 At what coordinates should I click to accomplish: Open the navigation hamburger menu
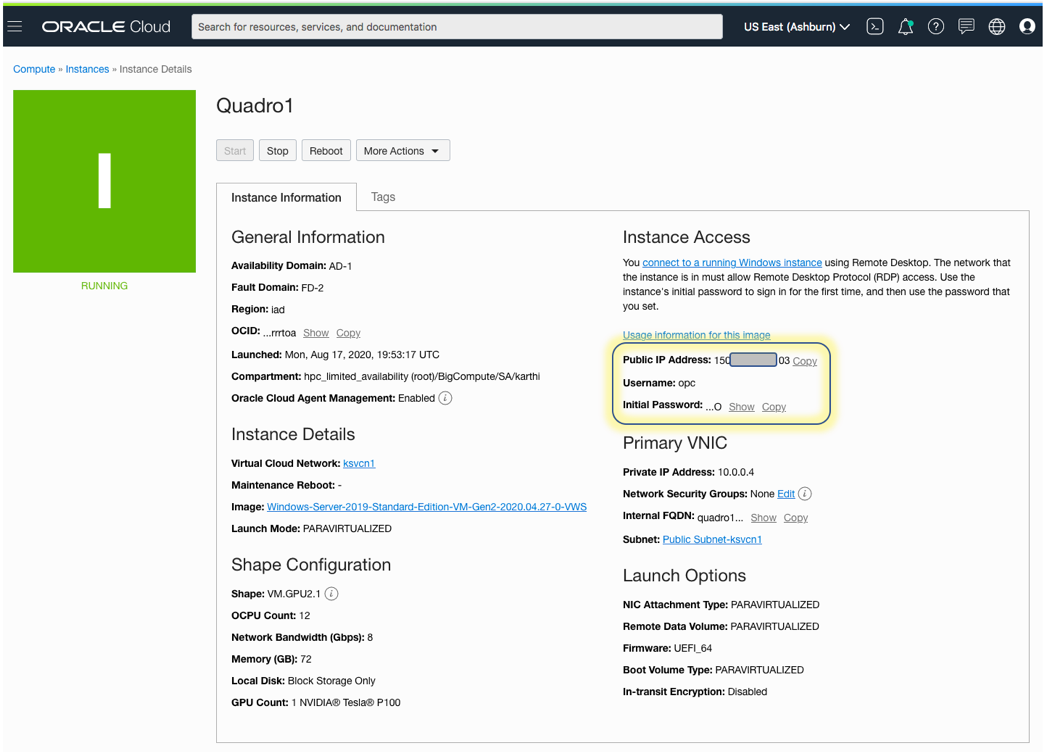(14, 26)
